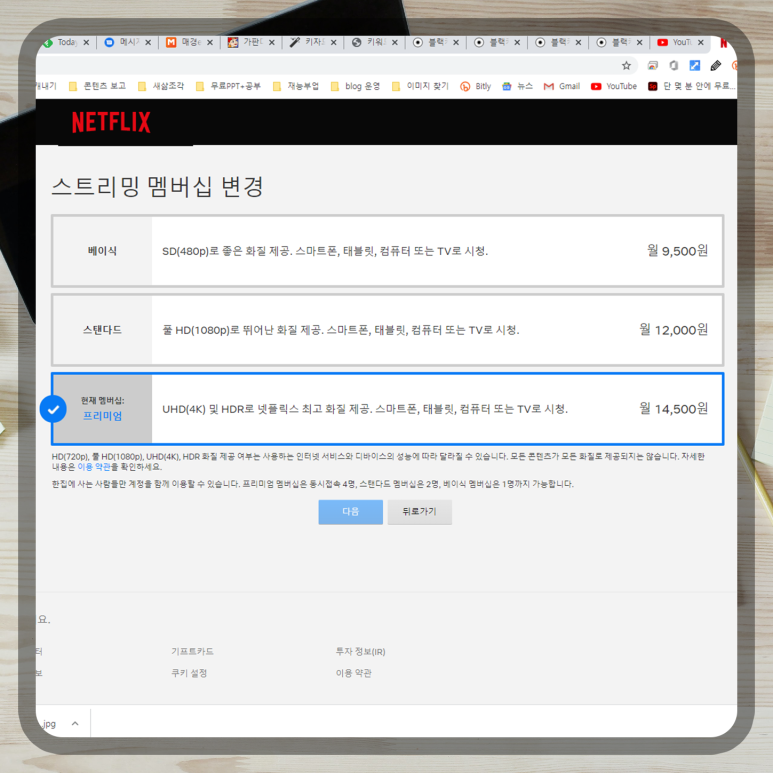Screen dimensions: 773x773
Task: Click the 뒤로가기 button
Action: click(x=420, y=512)
